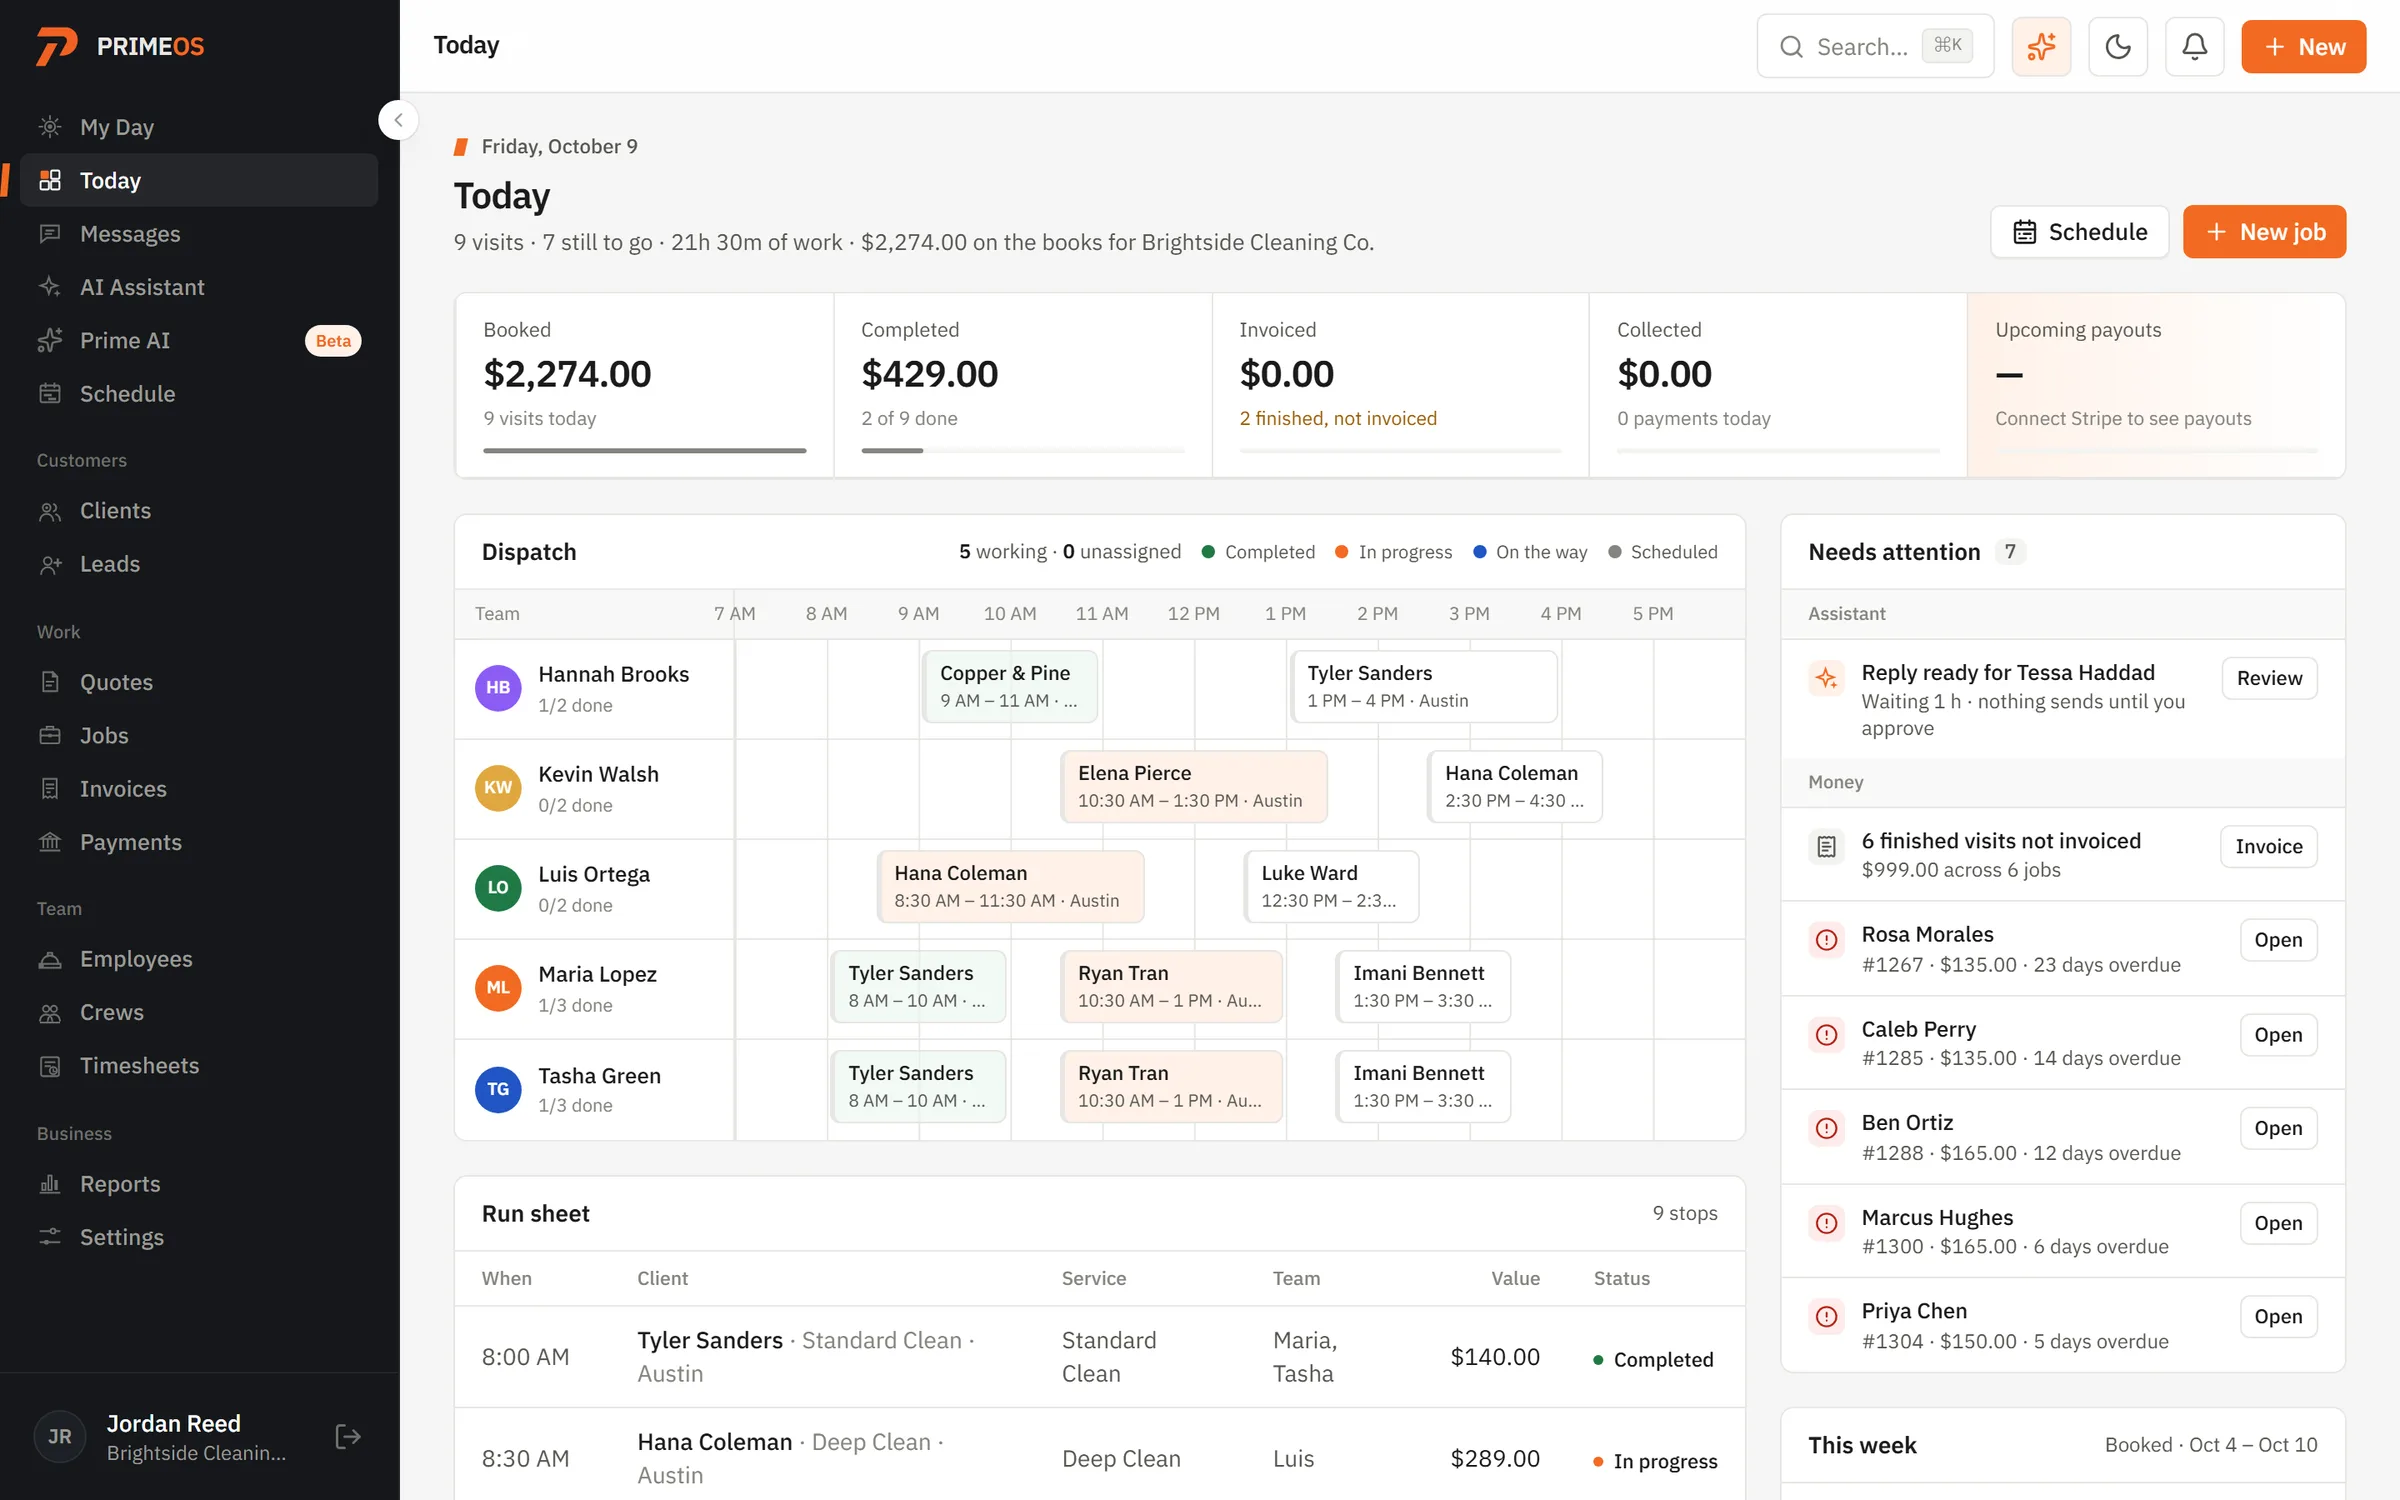The height and width of the screenshot is (1500, 2400).
Task: Click the Completed progress bar
Action: click(1023, 451)
